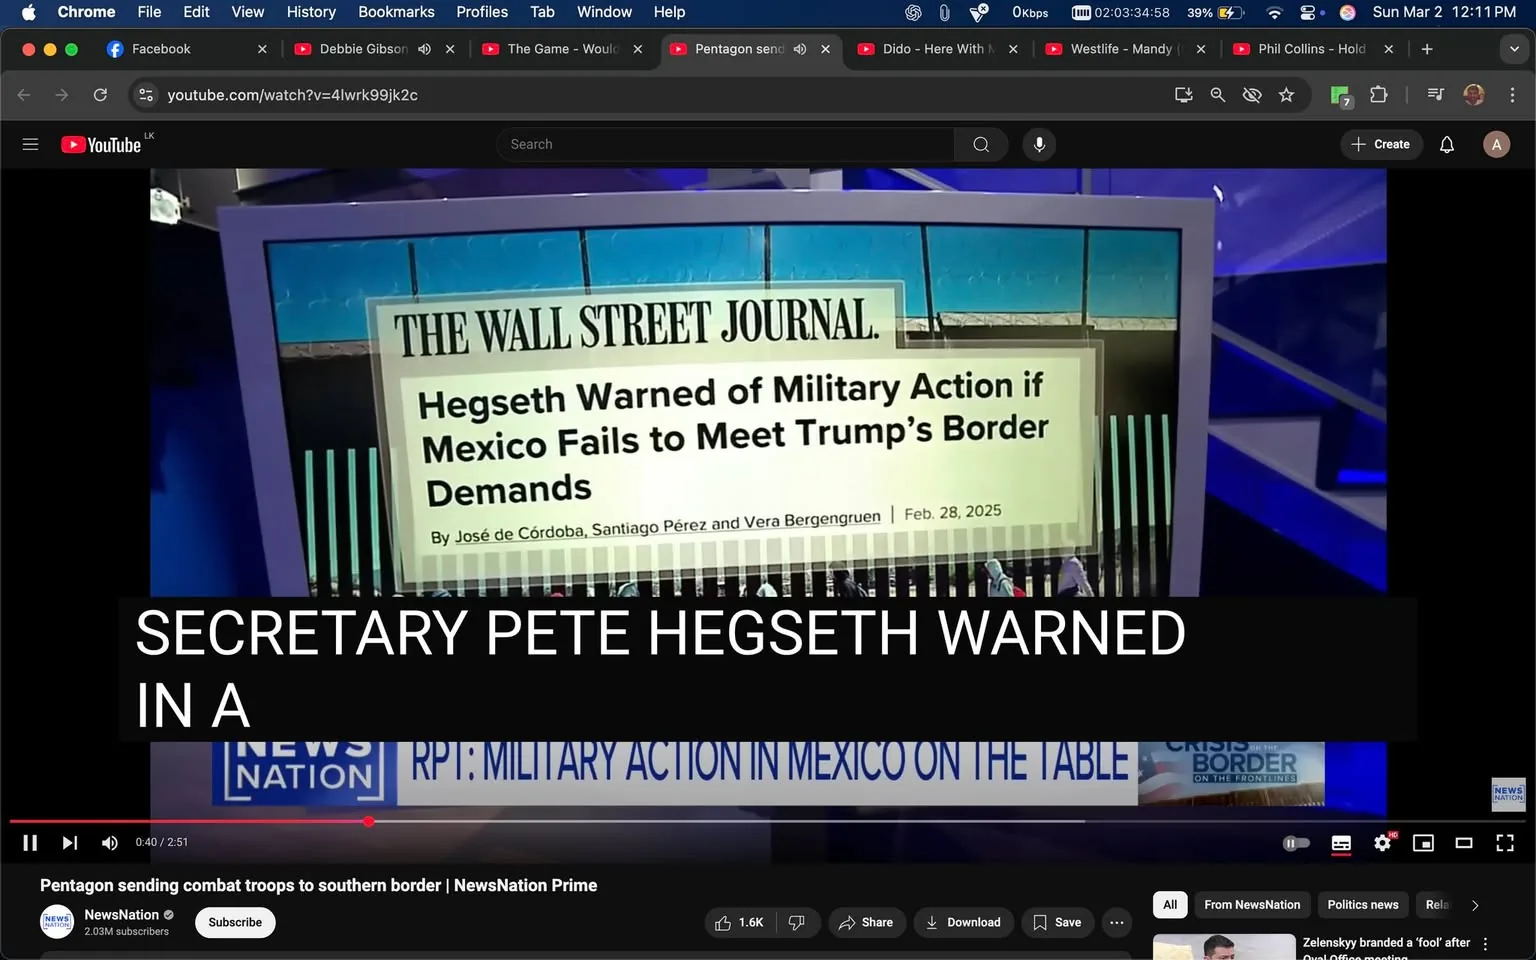Switch to theater mode

point(1464,842)
